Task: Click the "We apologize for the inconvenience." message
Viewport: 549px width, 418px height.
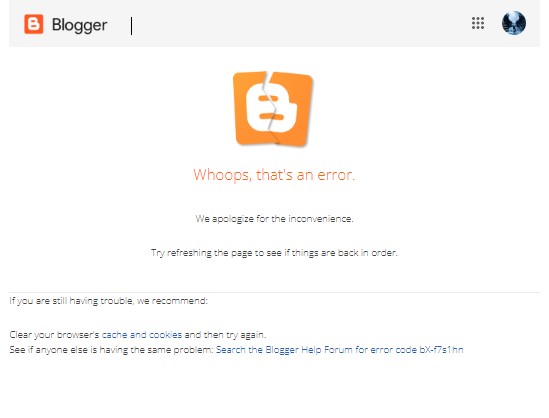Action: (274, 219)
